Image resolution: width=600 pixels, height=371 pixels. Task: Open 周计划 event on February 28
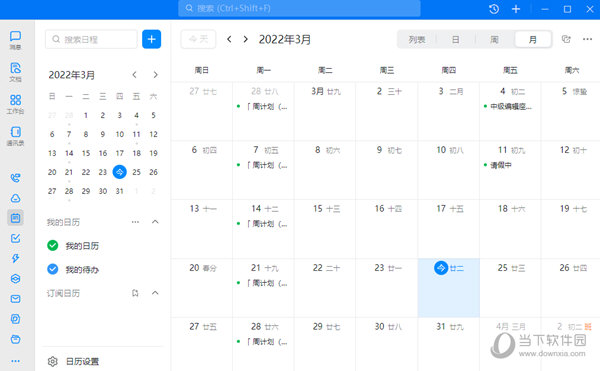(263, 107)
